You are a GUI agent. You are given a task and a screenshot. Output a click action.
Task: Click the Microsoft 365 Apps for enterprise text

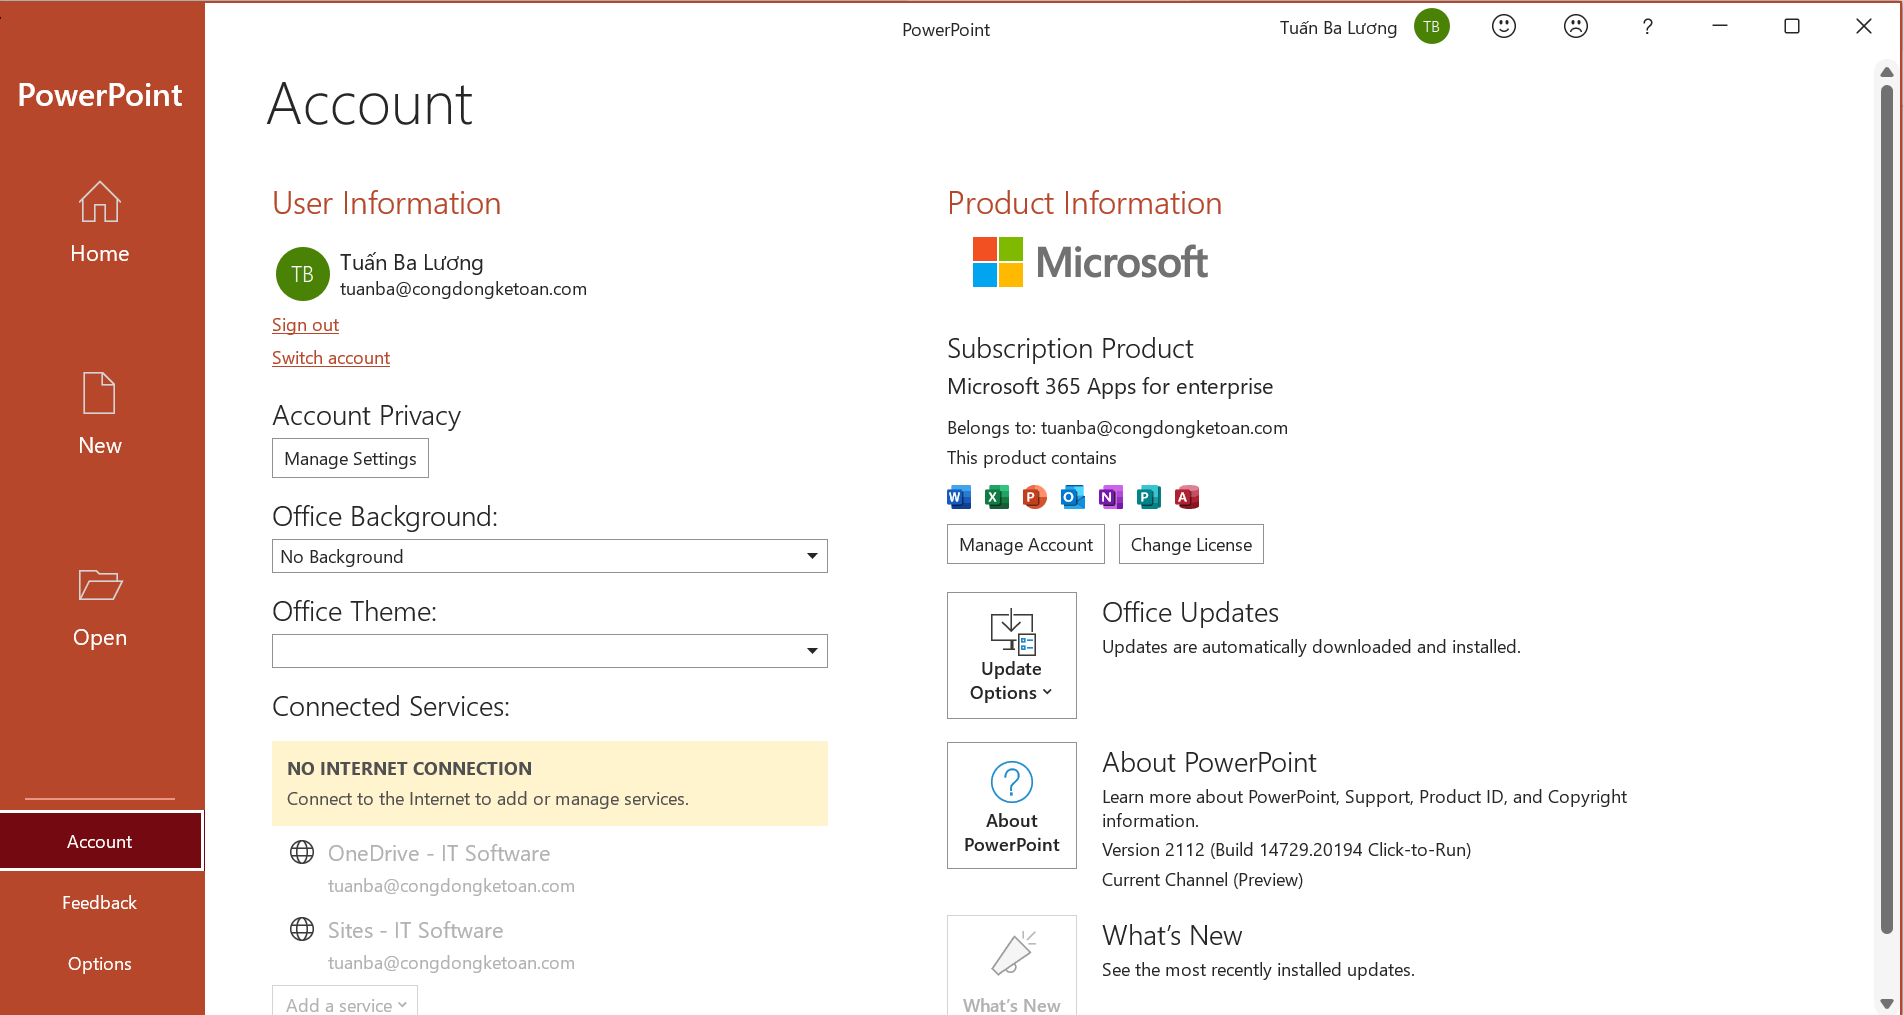1110,386
